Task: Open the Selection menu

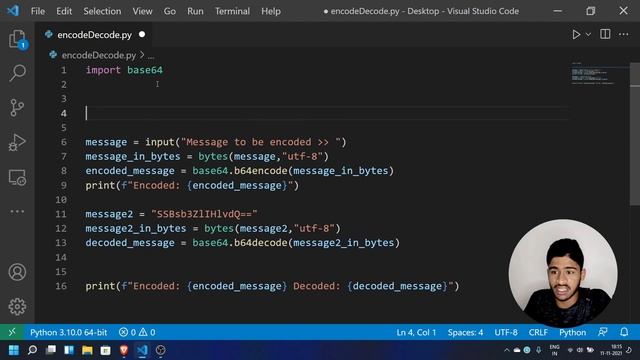Action: (102, 11)
